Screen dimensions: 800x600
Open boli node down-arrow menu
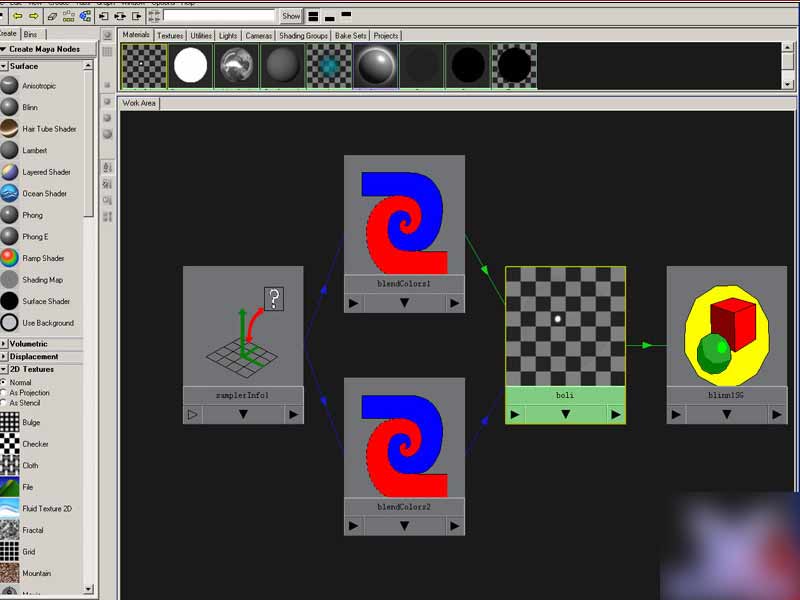565,414
